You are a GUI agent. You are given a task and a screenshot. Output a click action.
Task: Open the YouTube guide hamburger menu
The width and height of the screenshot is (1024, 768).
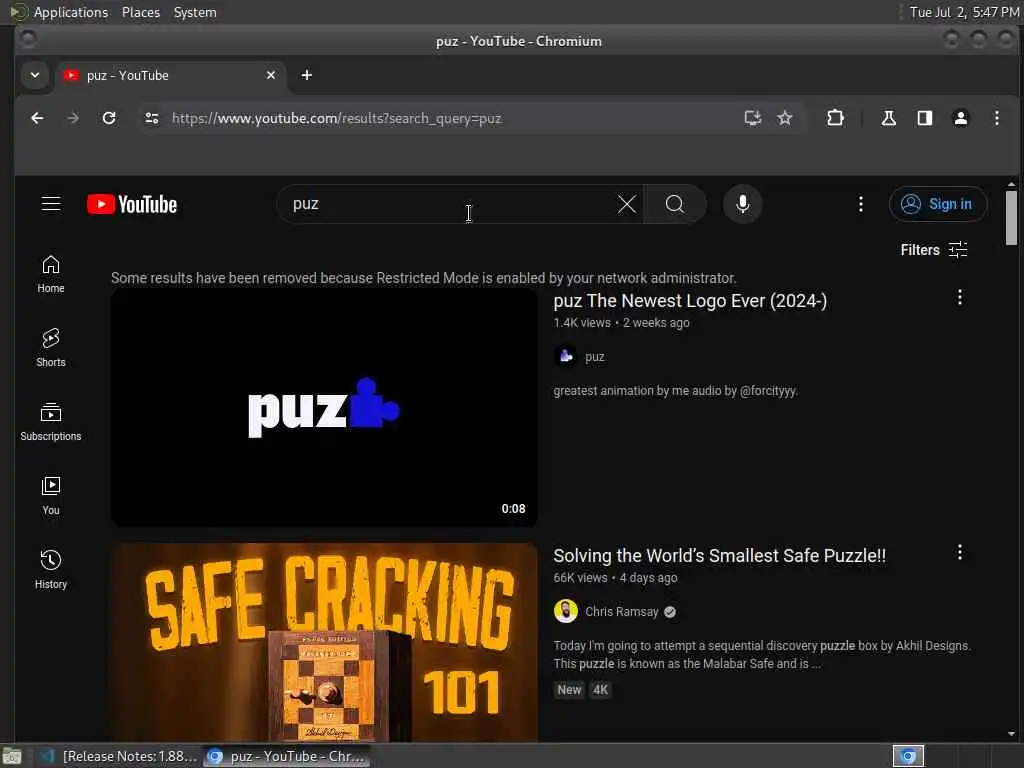51,204
